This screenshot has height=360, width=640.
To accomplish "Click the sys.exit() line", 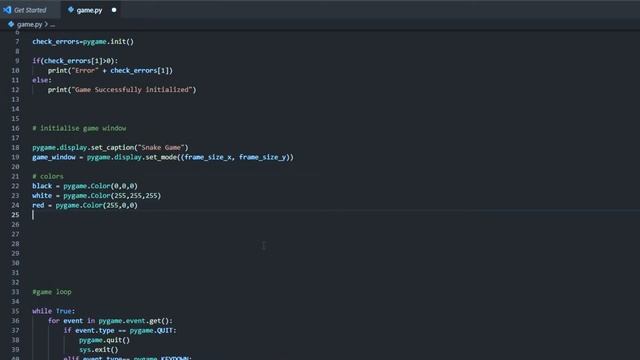I will point(99,350).
